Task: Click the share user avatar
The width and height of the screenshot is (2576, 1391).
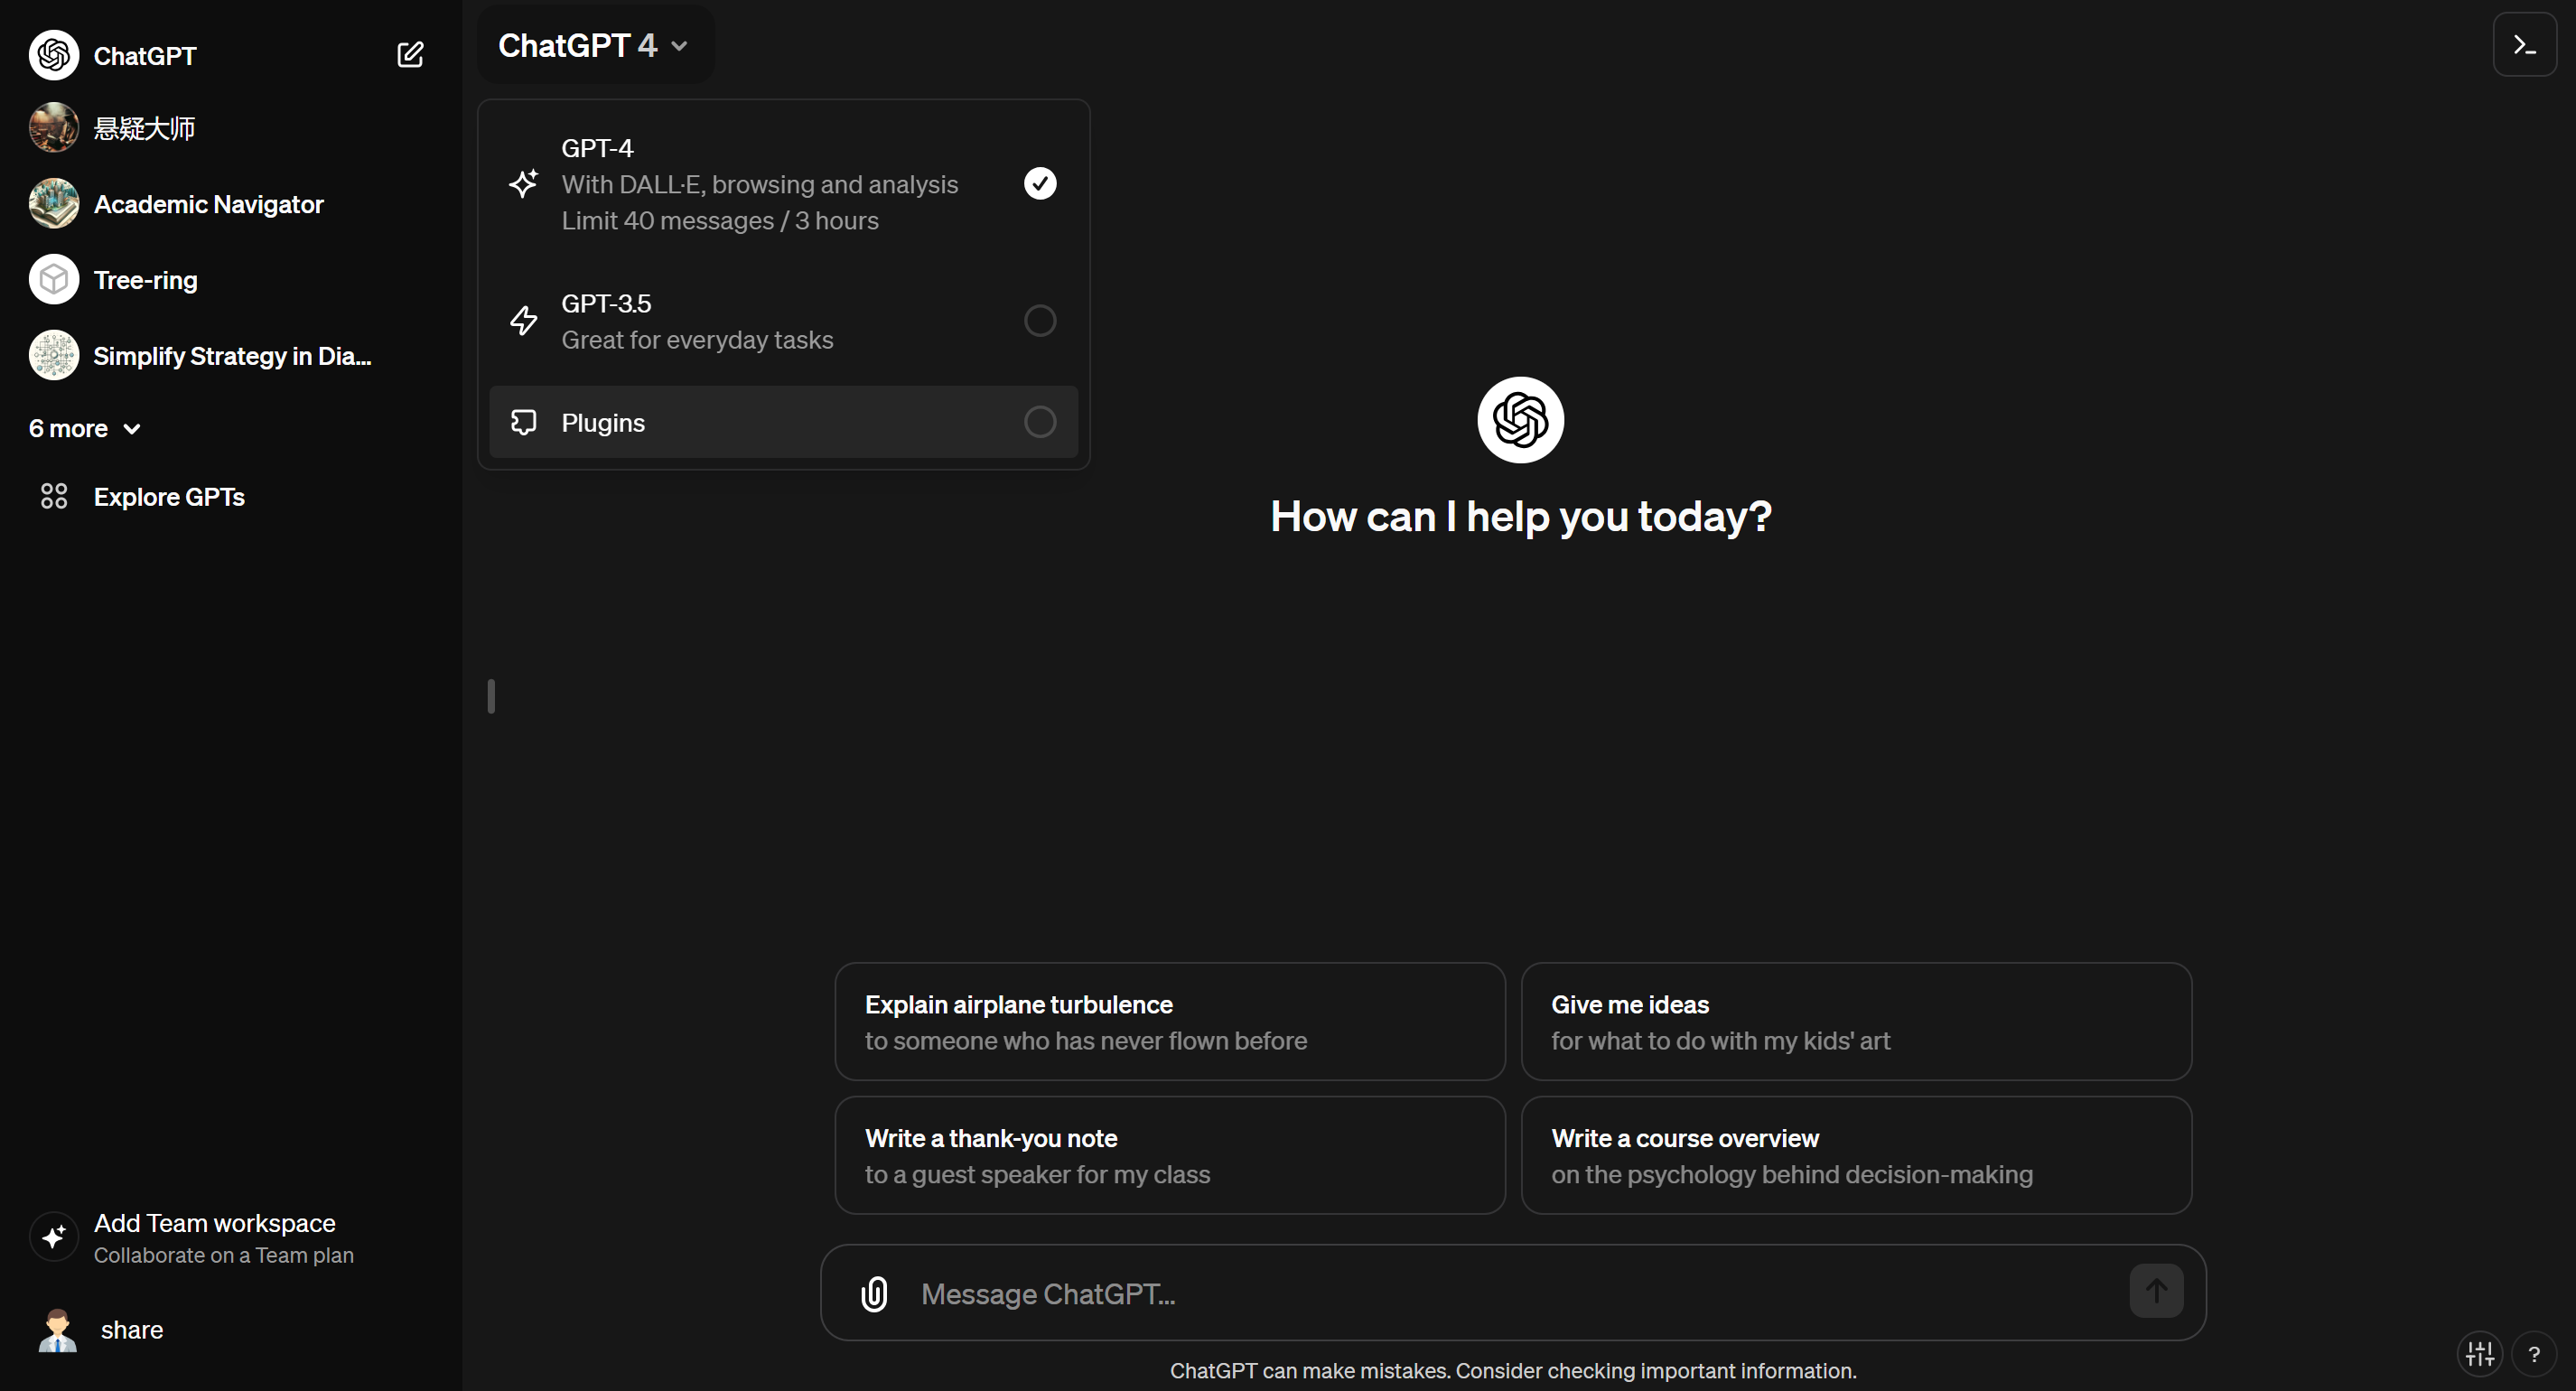Action: [58, 1330]
